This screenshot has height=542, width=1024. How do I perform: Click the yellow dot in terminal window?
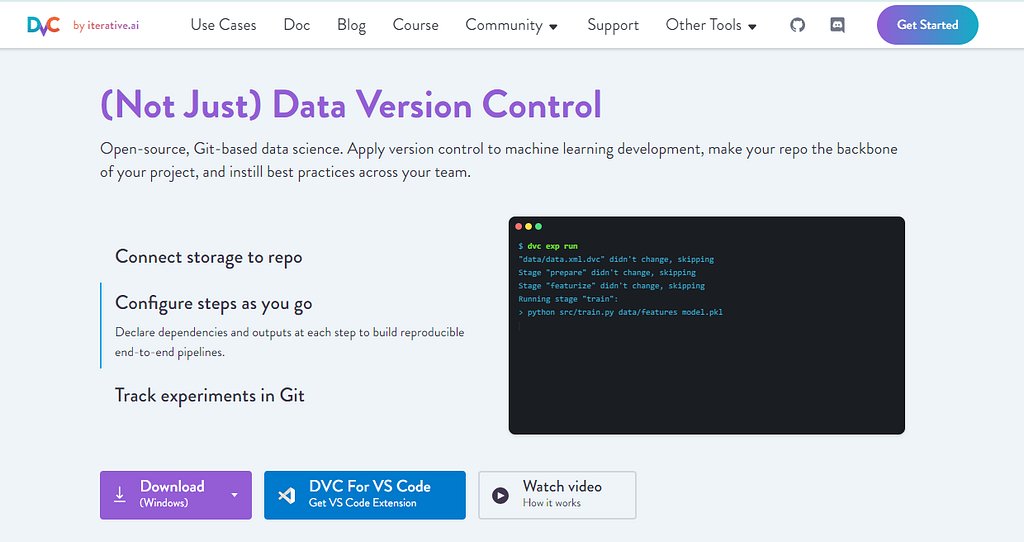[528, 227]
